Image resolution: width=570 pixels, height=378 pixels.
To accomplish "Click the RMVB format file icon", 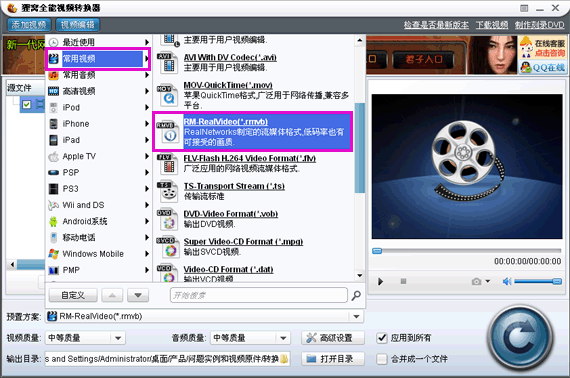I will pos(168,132).
